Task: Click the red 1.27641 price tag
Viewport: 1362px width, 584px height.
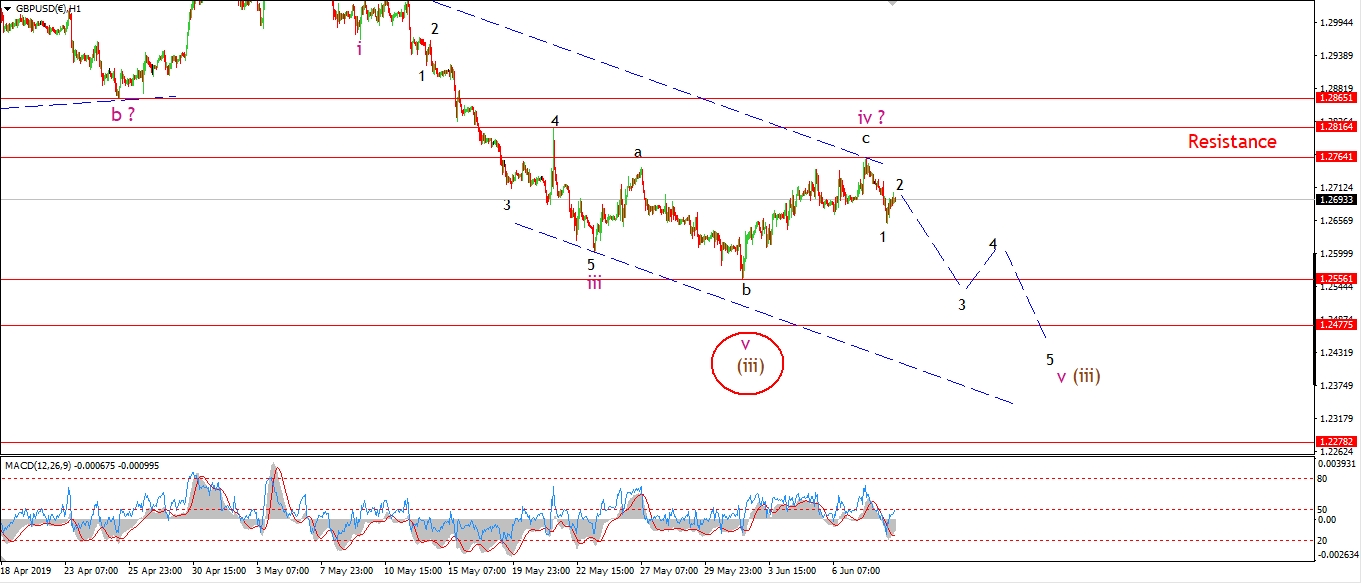Action: coord(1337,157)
